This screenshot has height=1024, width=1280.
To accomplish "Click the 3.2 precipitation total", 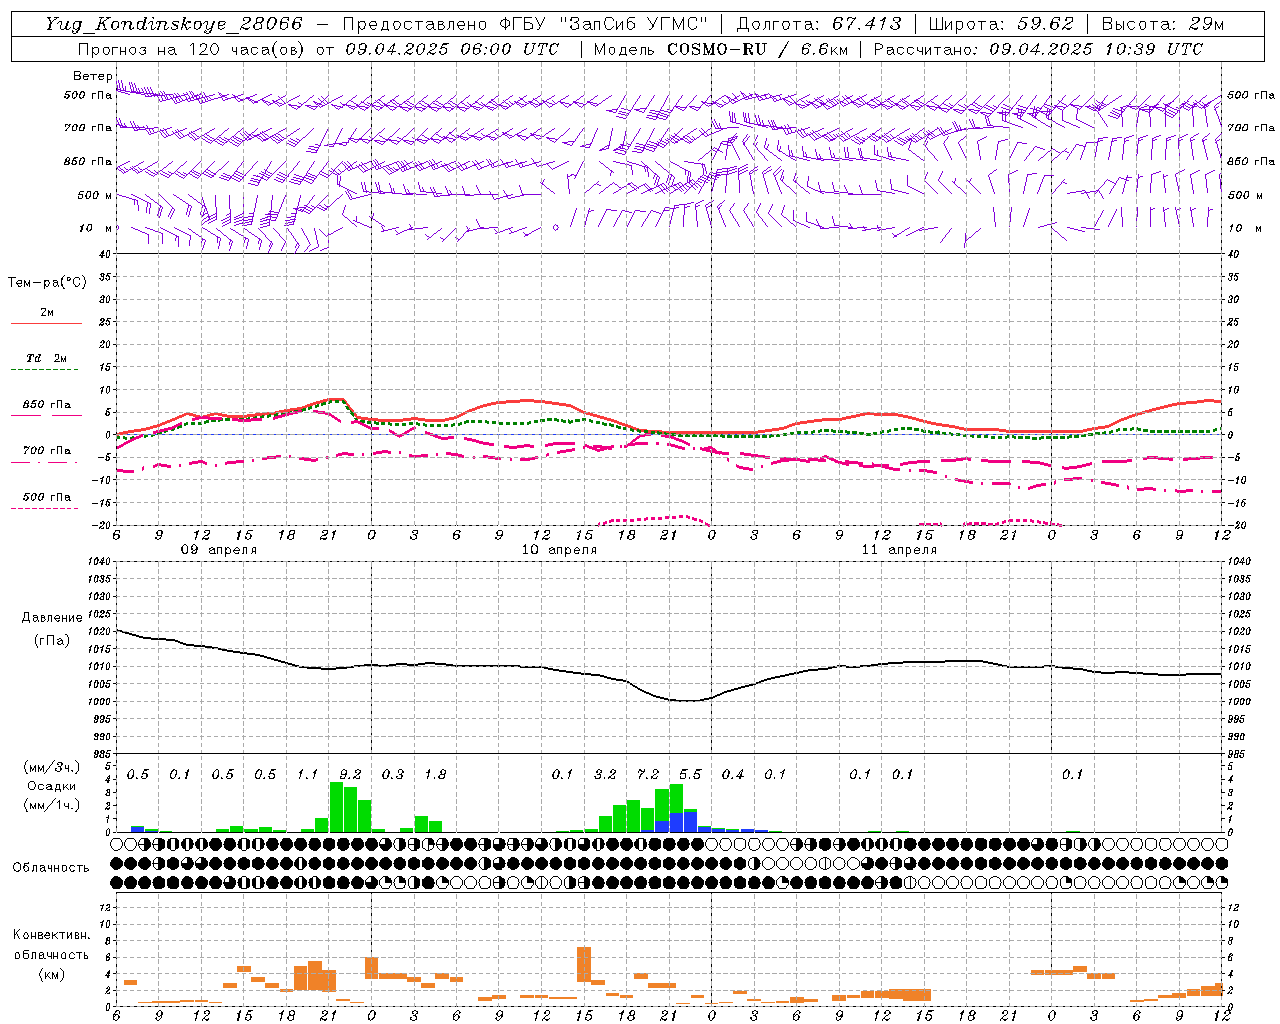I will (605, 775).
